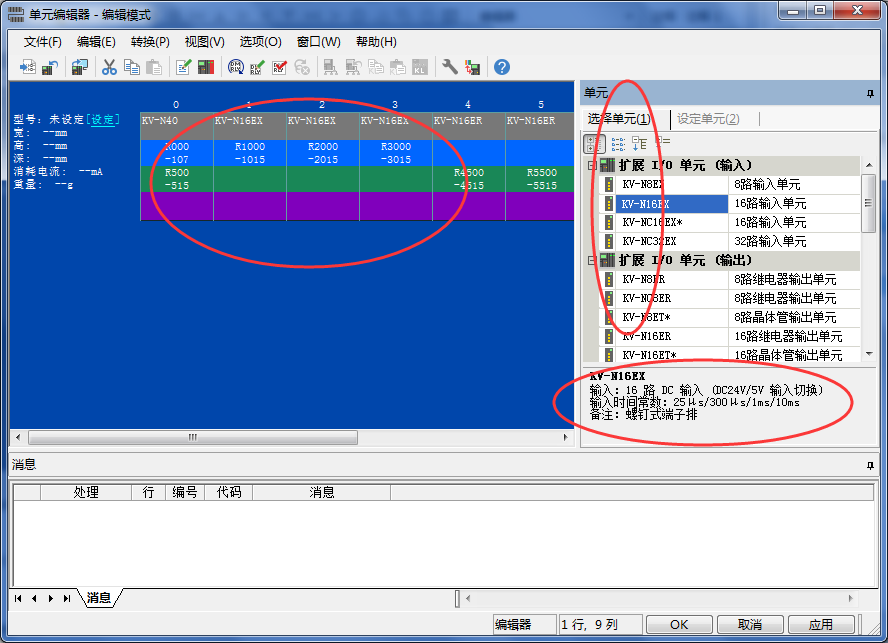Screen dimensions: 888x643
Task: Open the edit sheet with pencil icon
Action: (x=183, y=67)
